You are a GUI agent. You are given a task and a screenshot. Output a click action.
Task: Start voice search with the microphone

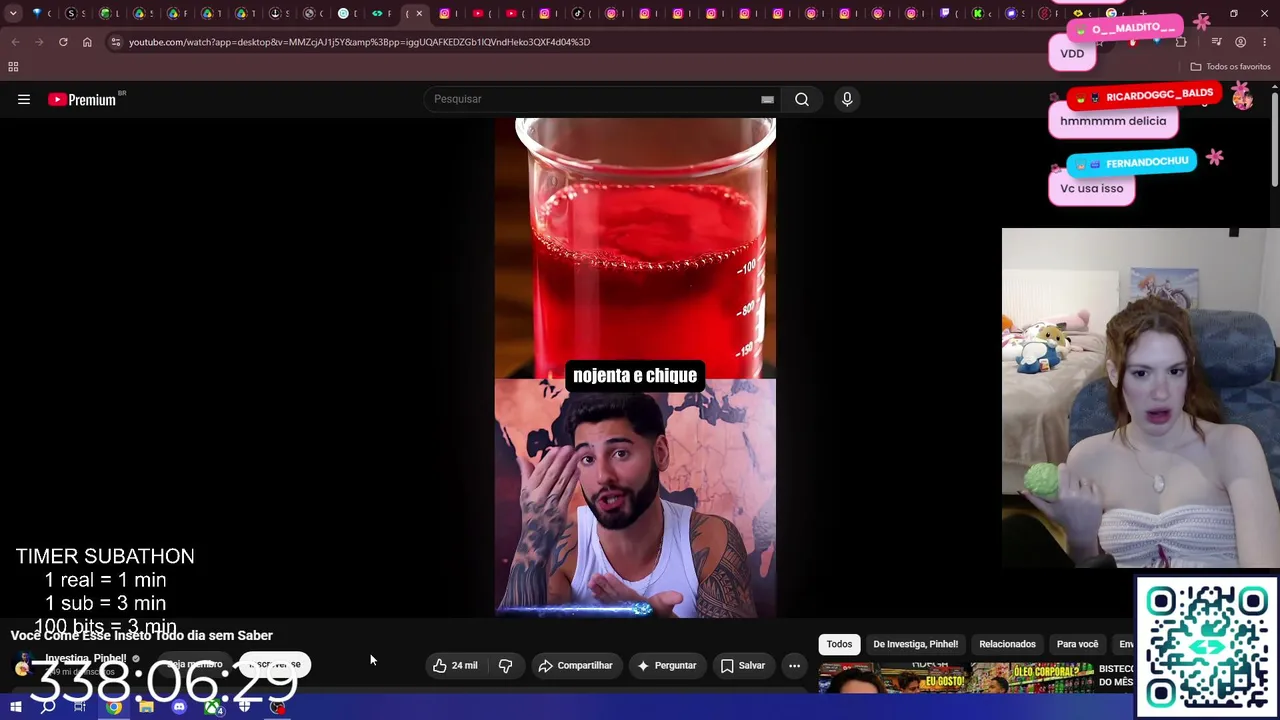tap(847, 99)
